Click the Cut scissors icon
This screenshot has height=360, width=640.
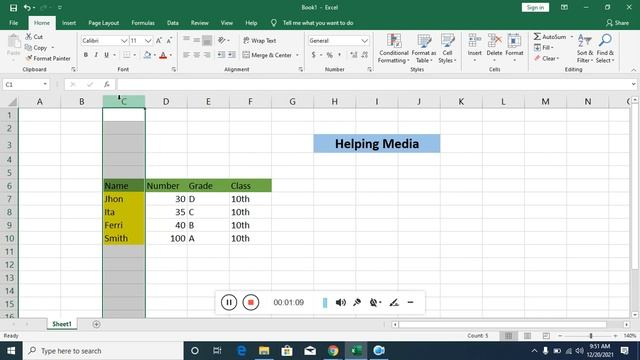pyautogui.click(x=29, y=37)
